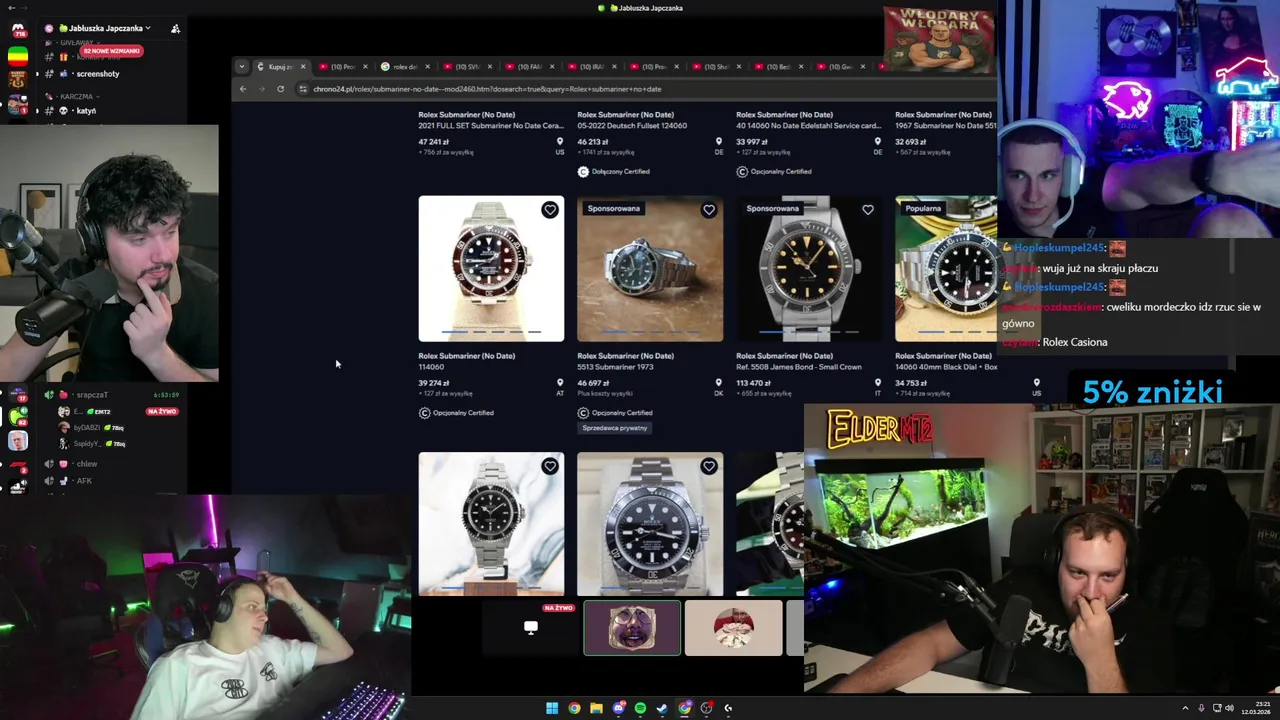Switch to the (10) Bed YouTube tab
The image size is (1280, 720).
[778, 67]
